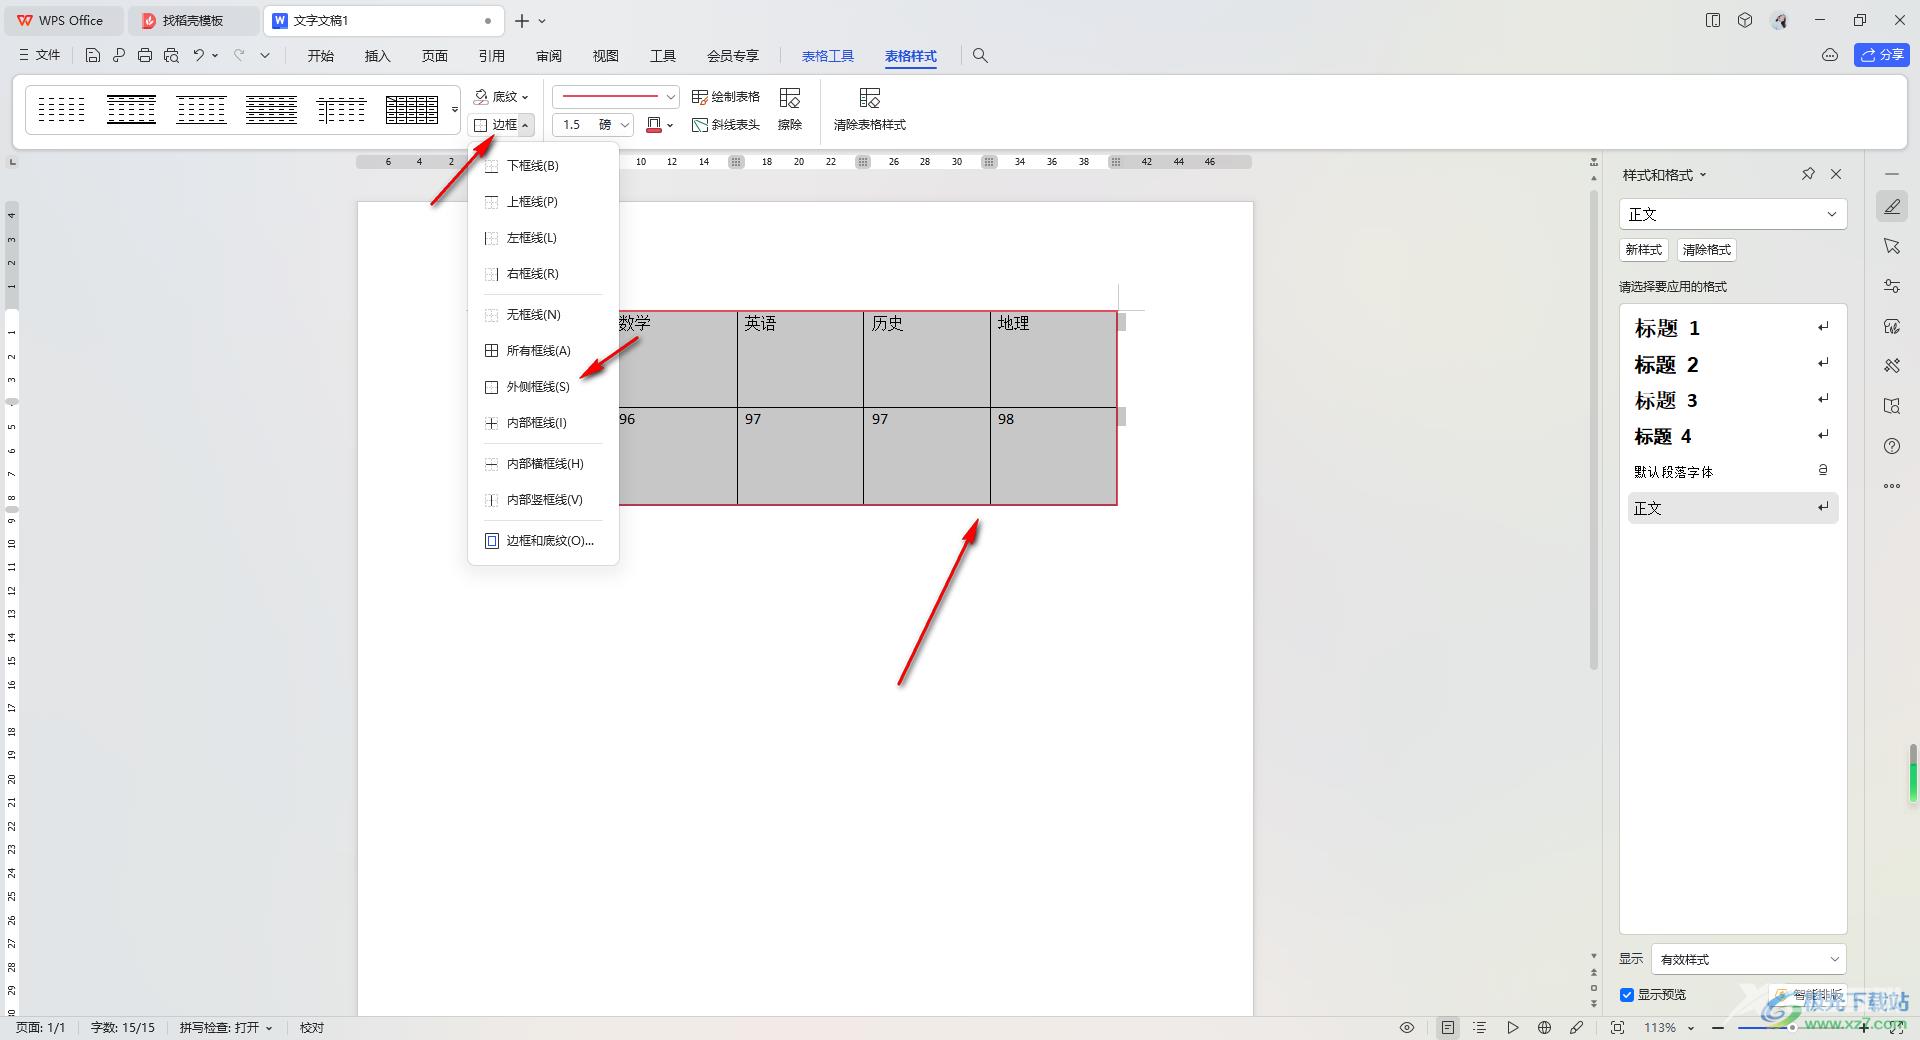The height and width of the screenshot is (1040, 1920).
Task: Apply the 标题 3 style
Action: point(1733,401)
